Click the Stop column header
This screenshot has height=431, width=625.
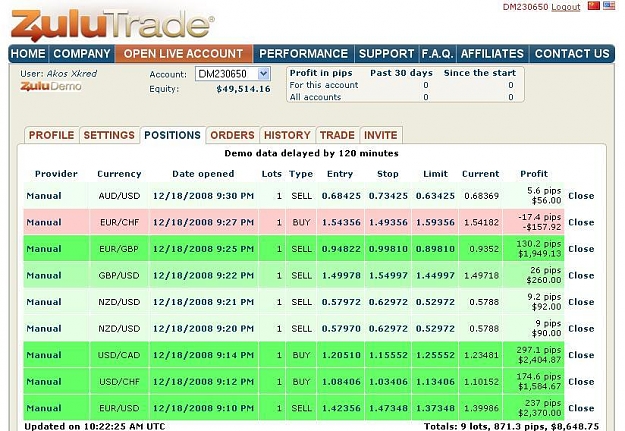click(388, 174)
